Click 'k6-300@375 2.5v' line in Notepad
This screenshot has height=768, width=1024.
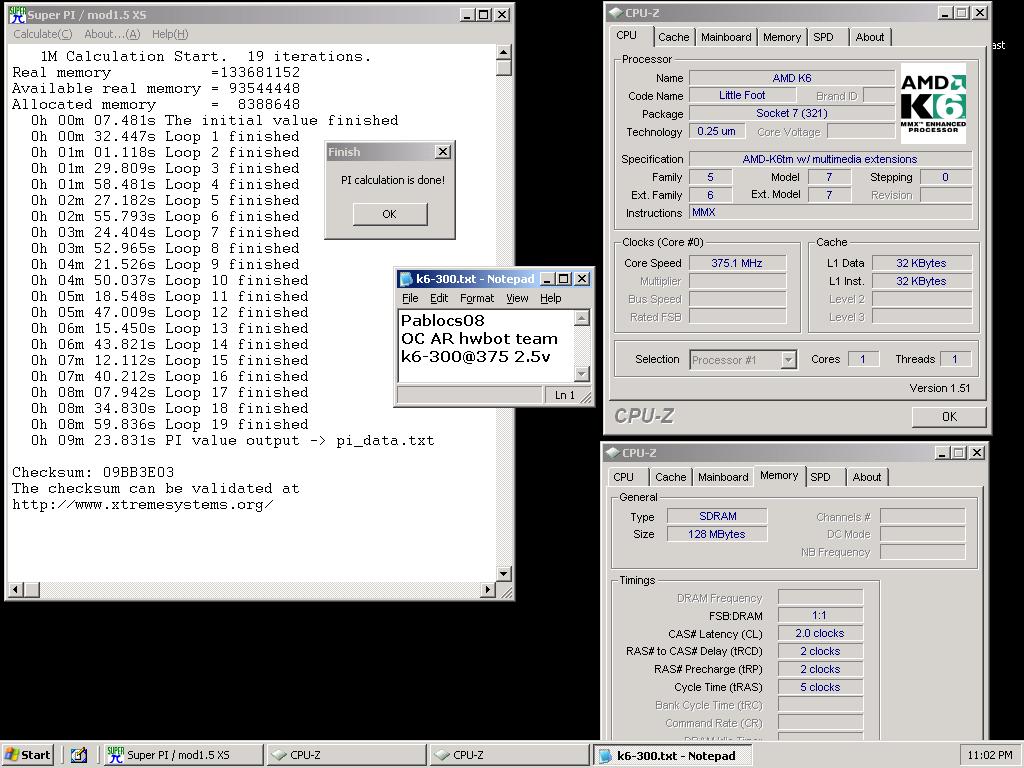point(475,357)
